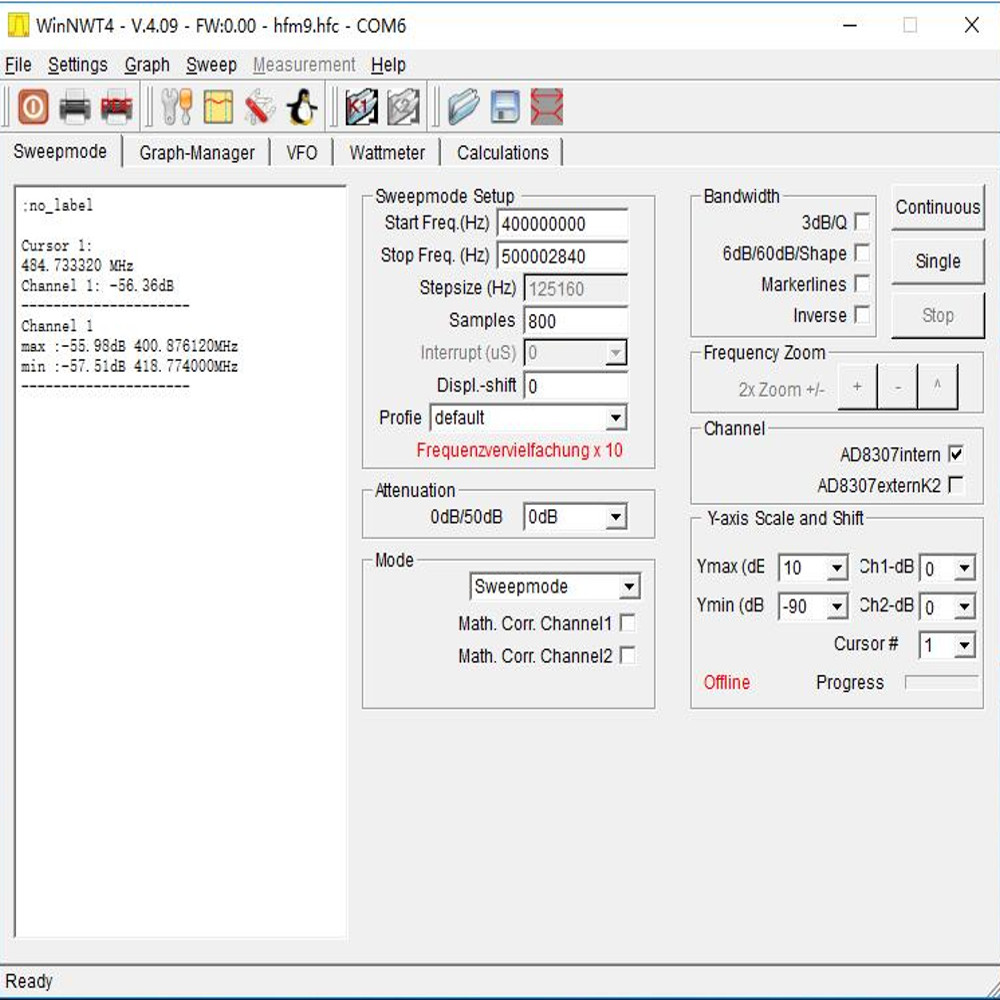Click the Progress bar indicator

click(x=938, y=682)
